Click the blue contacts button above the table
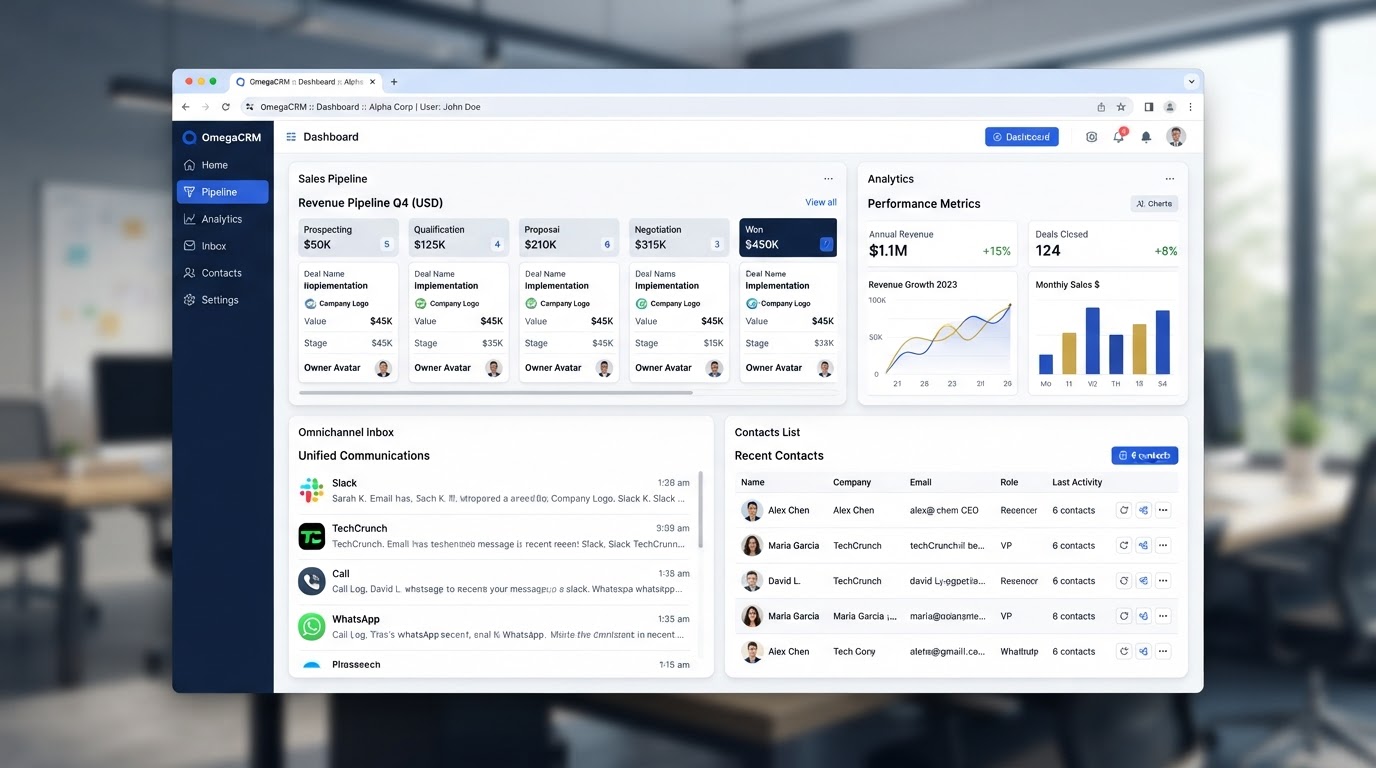The image size is (1376, 768). tap(1144, 456)
